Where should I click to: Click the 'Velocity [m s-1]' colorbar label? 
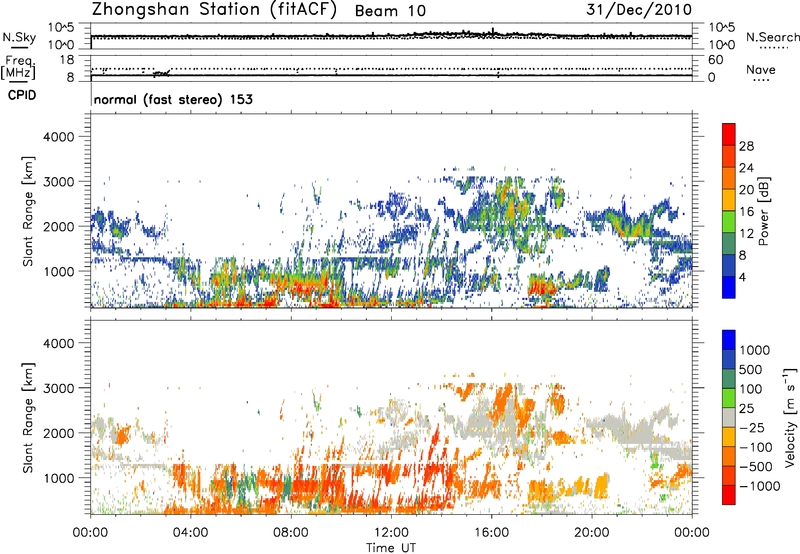point(790,417)
